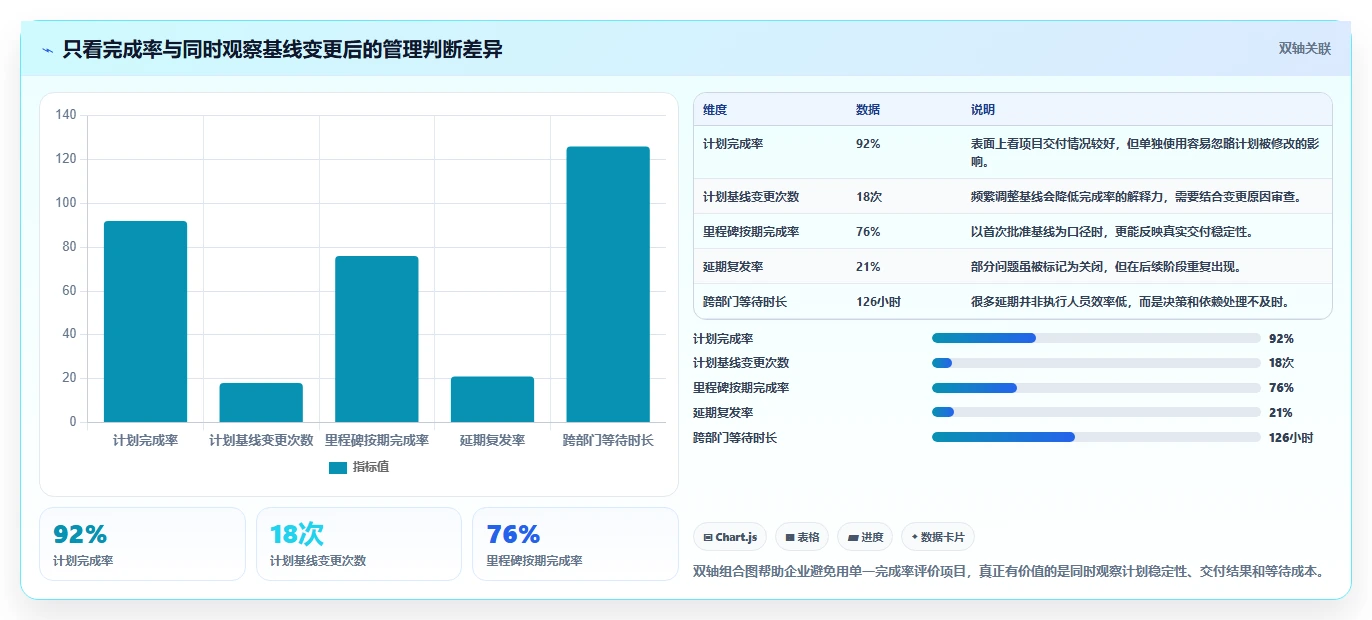This screenshot has width=1372, height=620.
Task: Click the 计划完成率 92% progress bar
Action: click(1096, 338)
